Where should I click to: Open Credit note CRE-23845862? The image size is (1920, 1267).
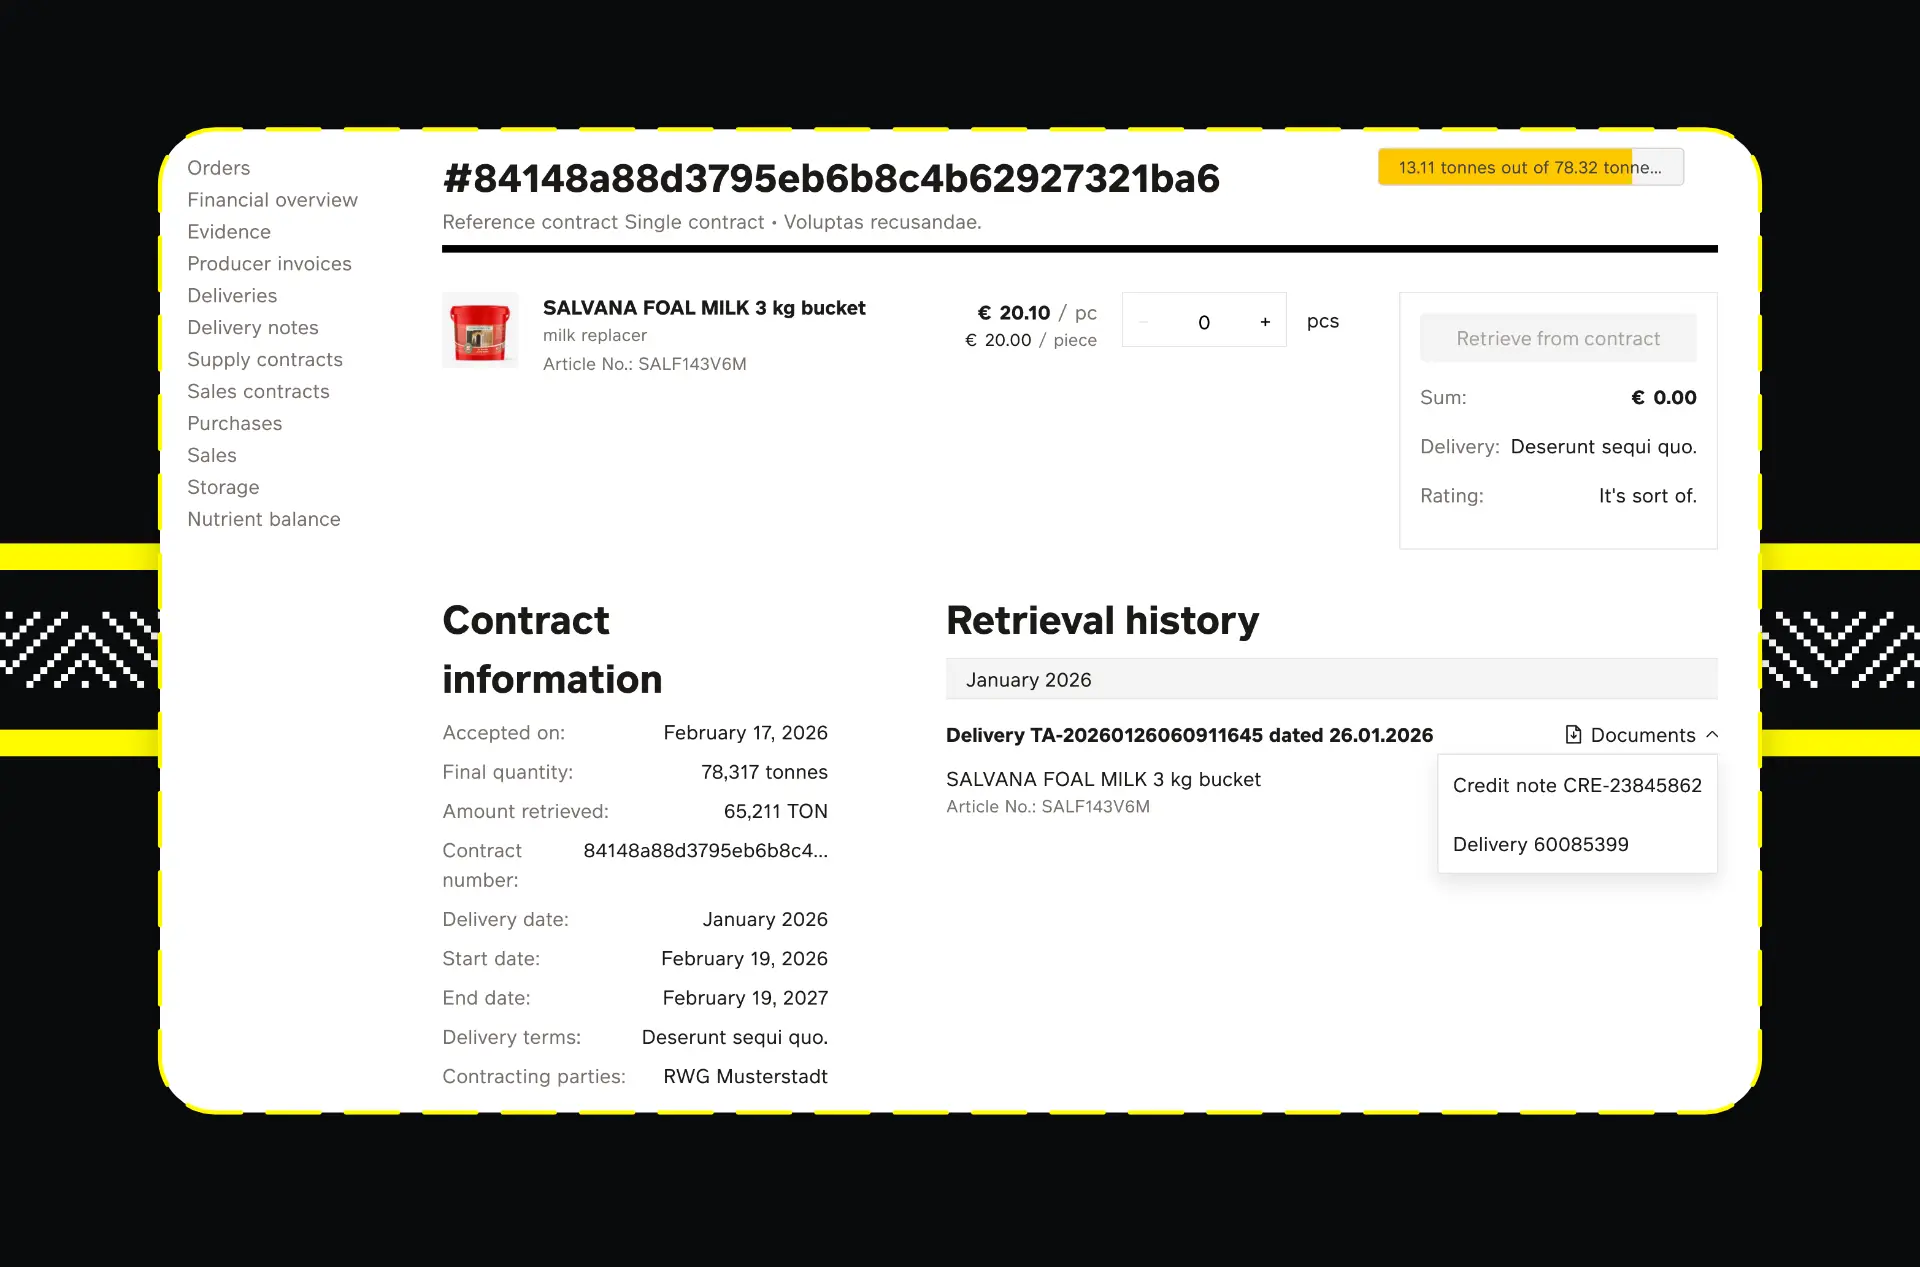click(1576, 786)
